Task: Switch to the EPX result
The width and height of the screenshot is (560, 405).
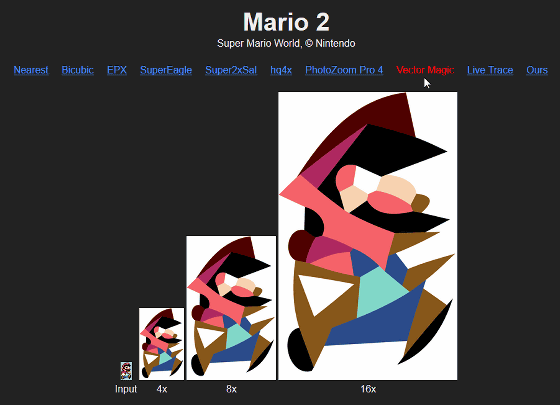Action: pos(117,70)
